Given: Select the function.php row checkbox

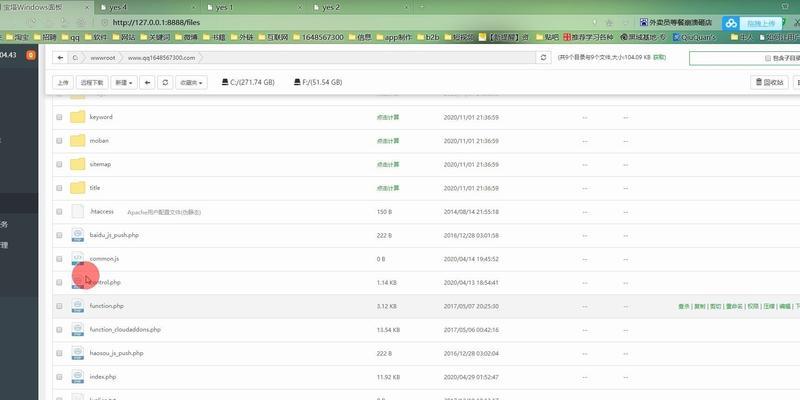Looking at the screenshot, I should 59,306.
